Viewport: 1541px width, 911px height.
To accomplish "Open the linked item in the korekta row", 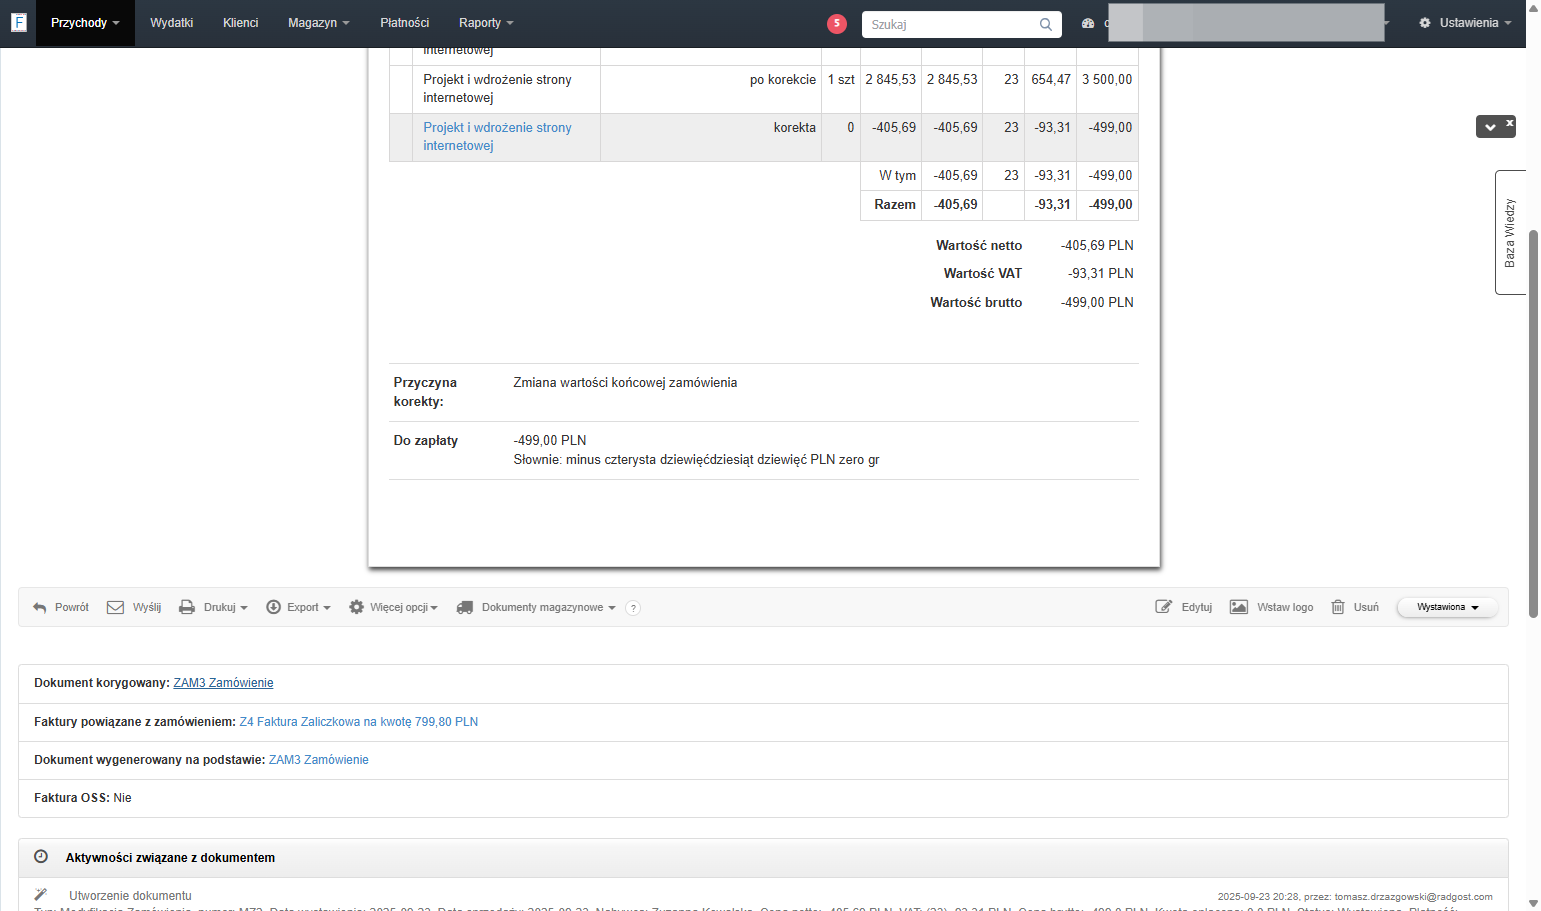I will coord(497,137).
